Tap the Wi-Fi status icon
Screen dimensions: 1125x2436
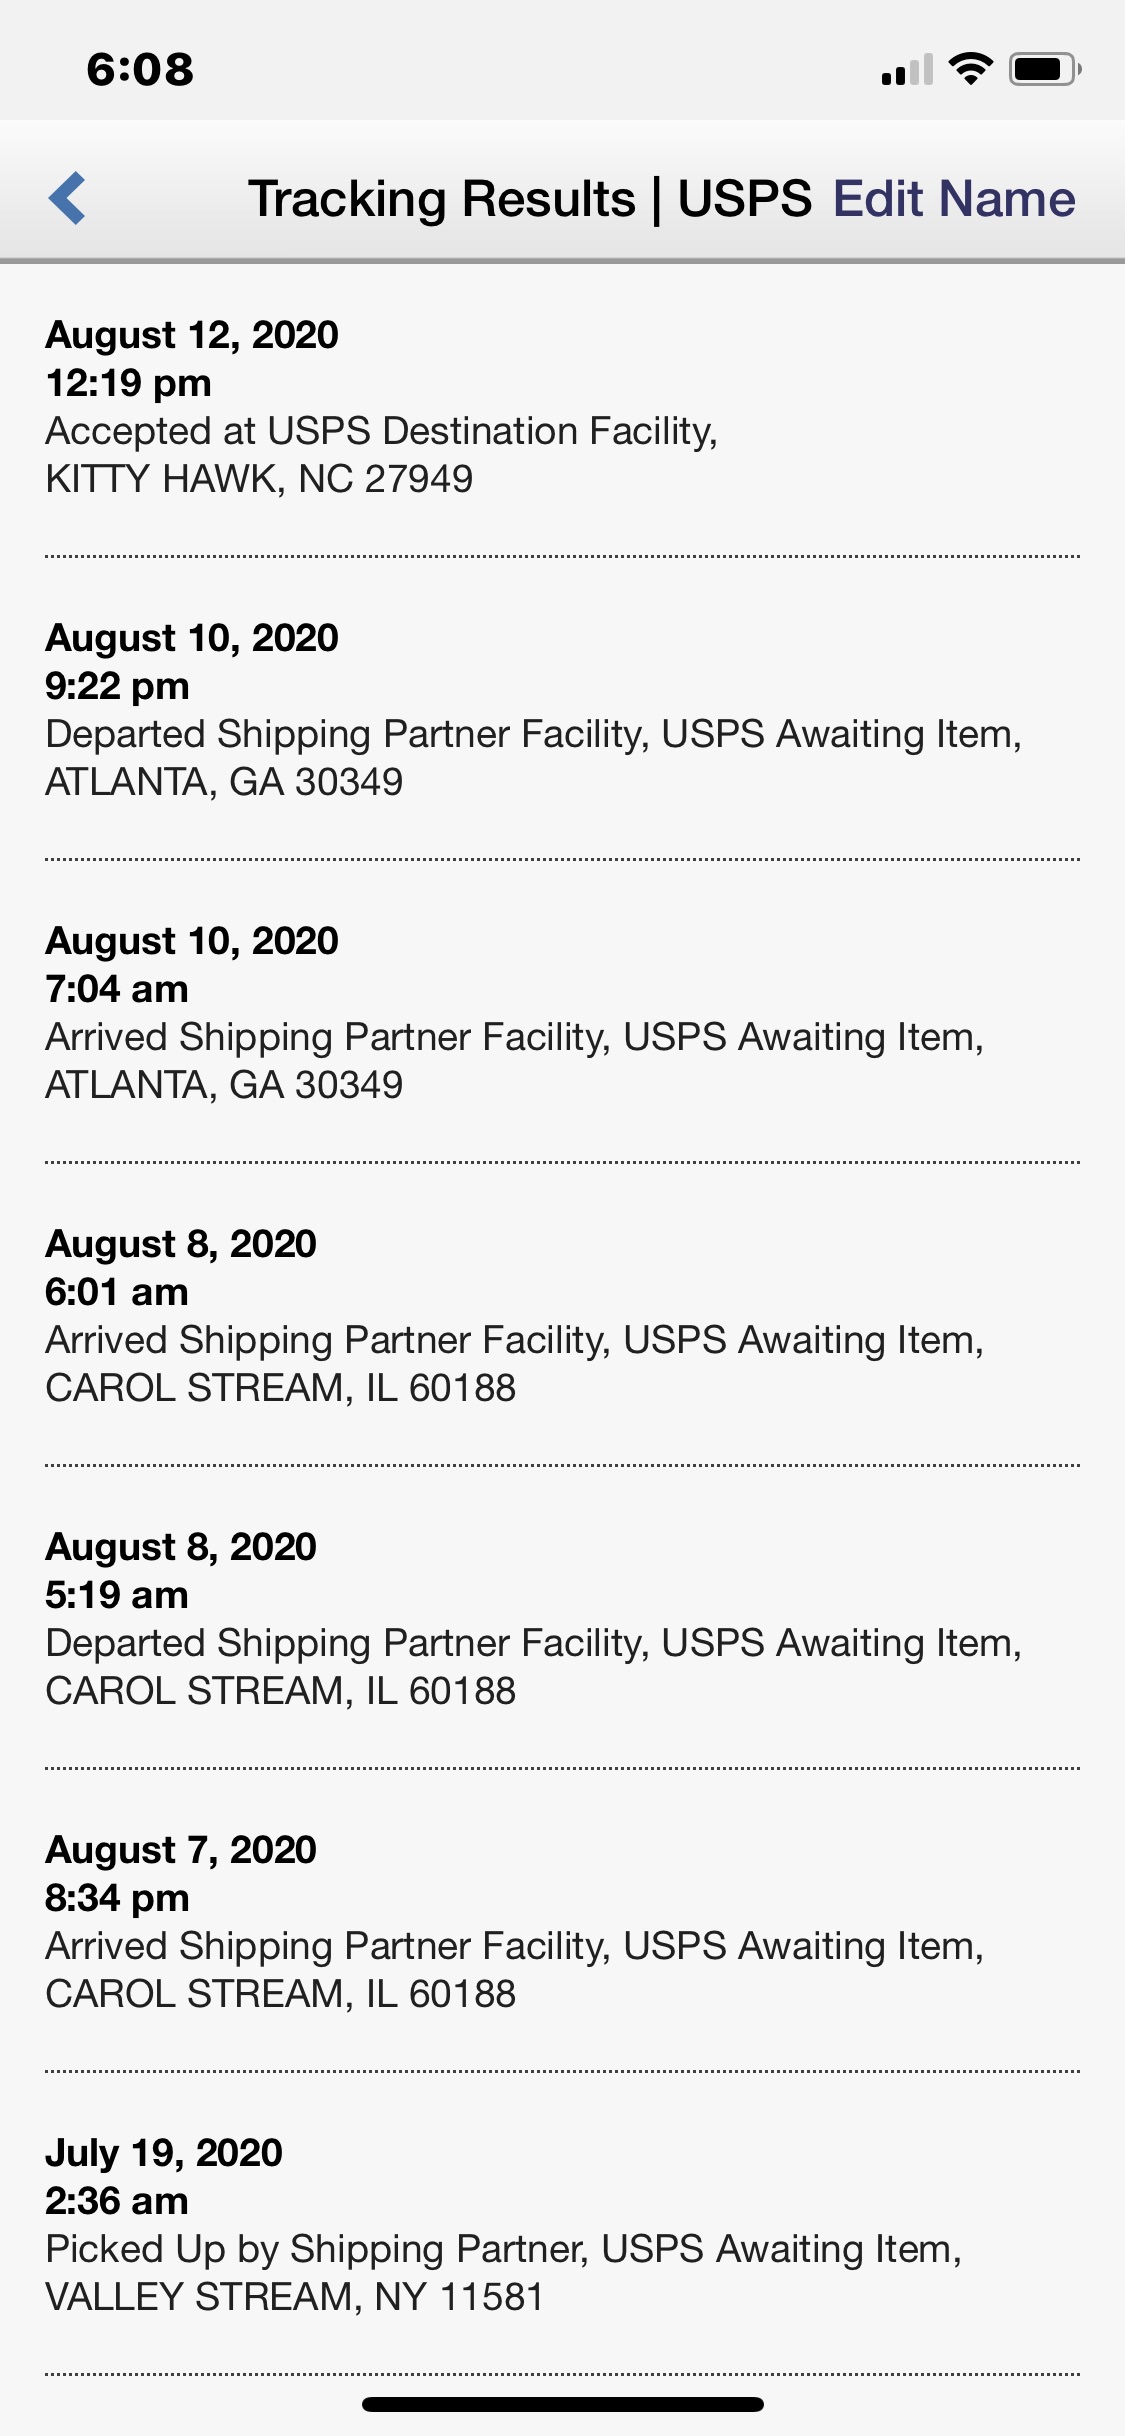click(x=969, y=69)
